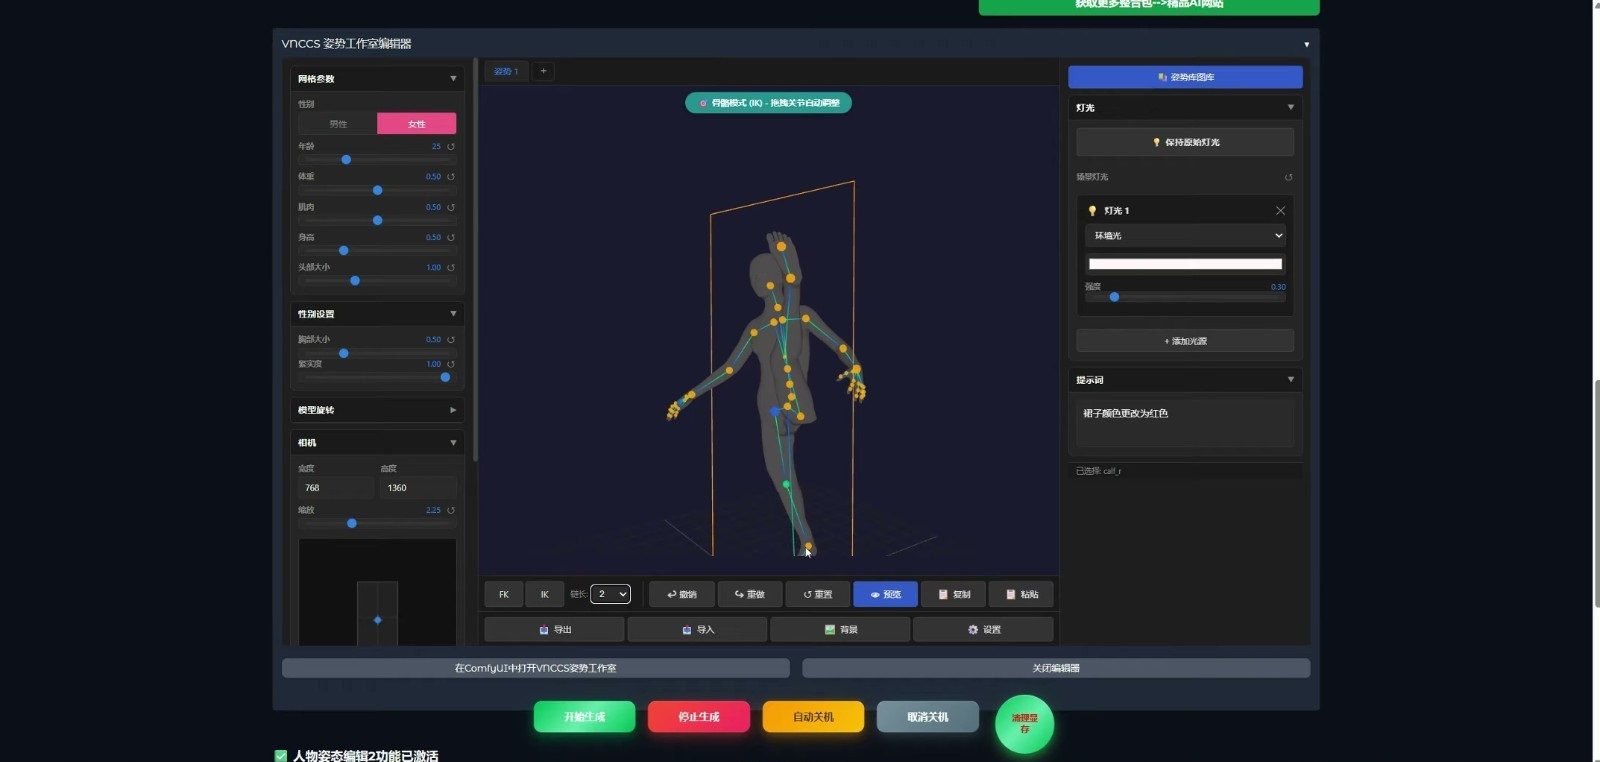Switch to the 姿势 1 tab
The height and width of the screenshot is (762, 1600).
(506, 71)
